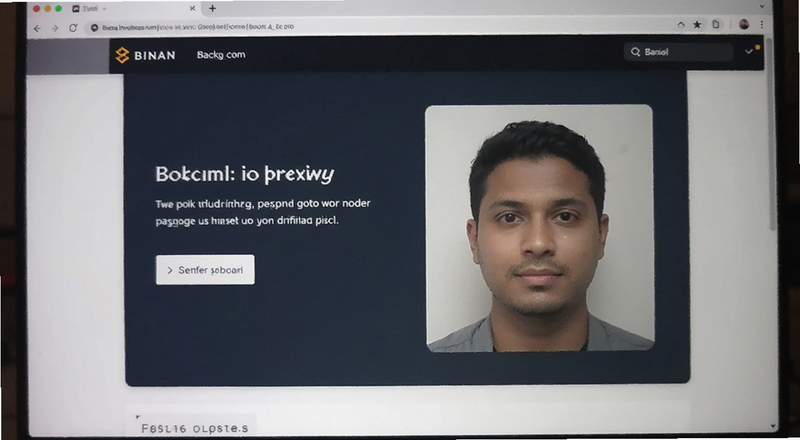Screen dimensions: 800x440
Task: Expand the tab search chevron at top right
Action: pyautogui.click(x=762, y=7)
